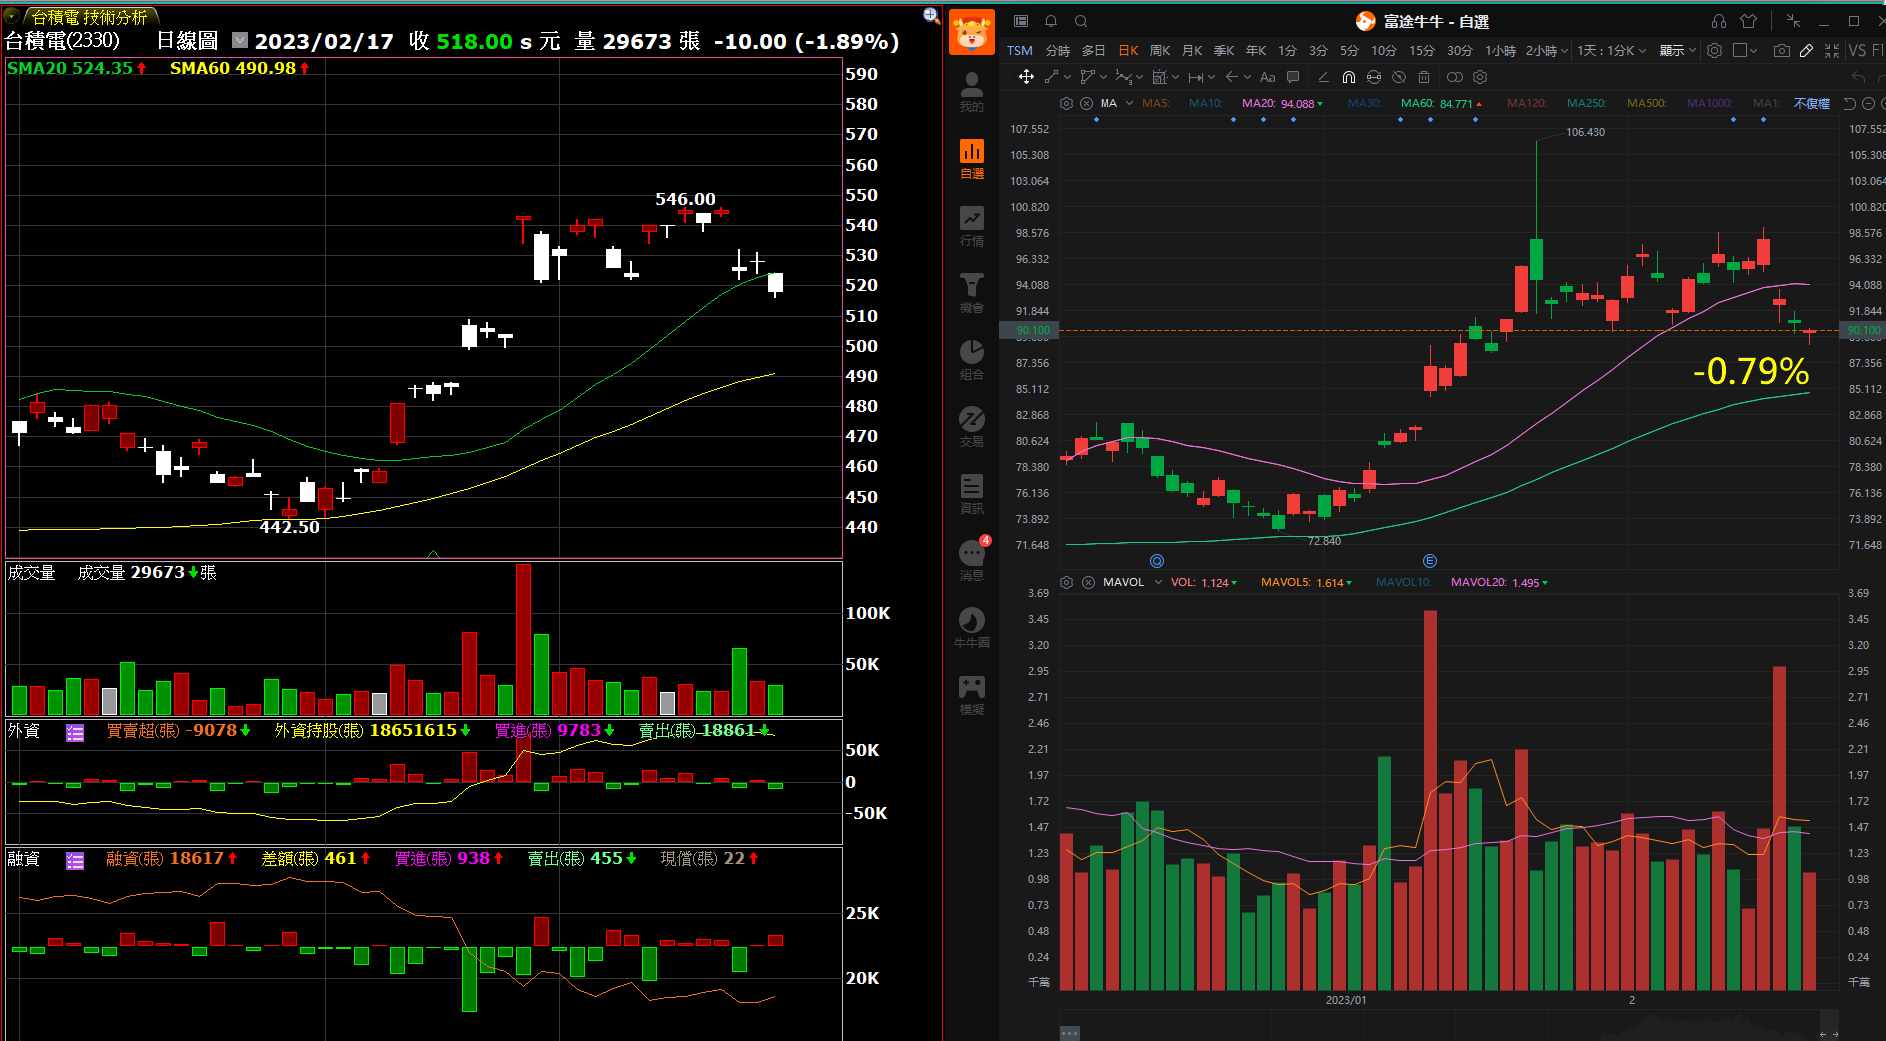Switch to the 月K monthly tab
Screen dimensions: 1886x1041
point(1192,50)
